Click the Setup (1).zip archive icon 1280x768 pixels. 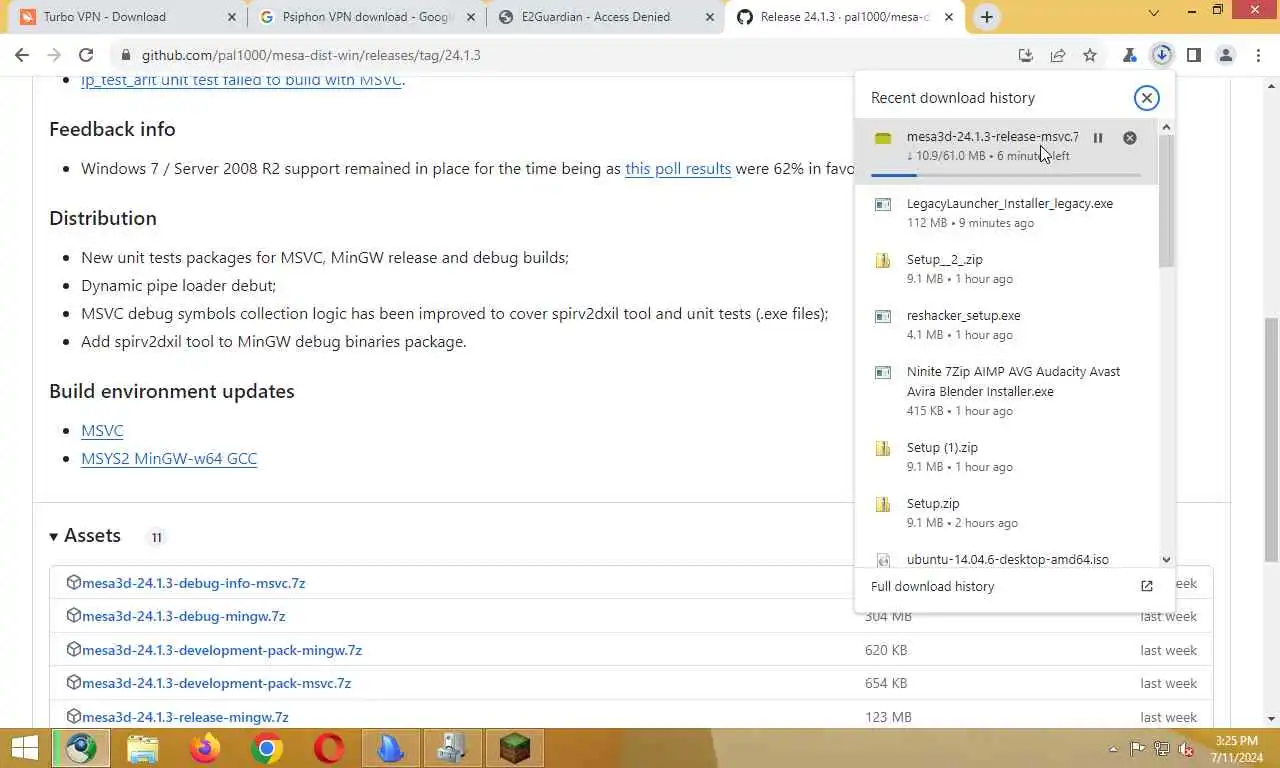point(883,448)
